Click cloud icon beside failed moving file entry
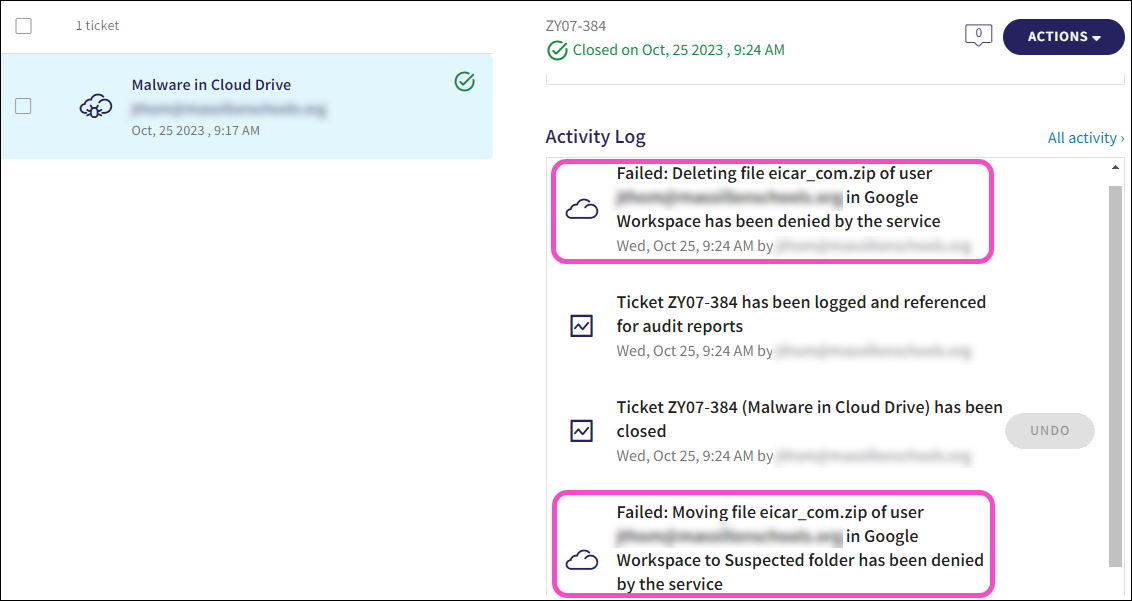Screen dimensions: 1132x601 tap(582, 560)
